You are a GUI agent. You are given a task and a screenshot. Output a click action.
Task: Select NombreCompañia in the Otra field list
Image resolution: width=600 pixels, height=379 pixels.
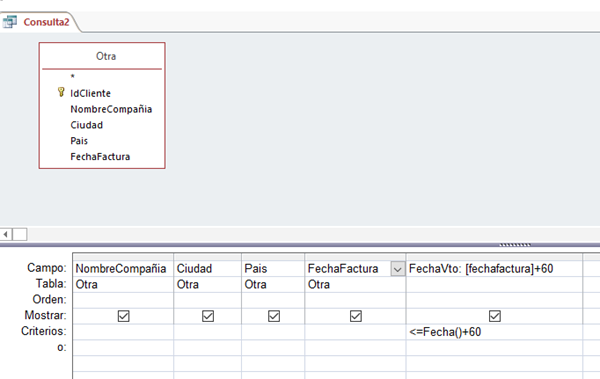pyautogui.click(x=111, y=109)
